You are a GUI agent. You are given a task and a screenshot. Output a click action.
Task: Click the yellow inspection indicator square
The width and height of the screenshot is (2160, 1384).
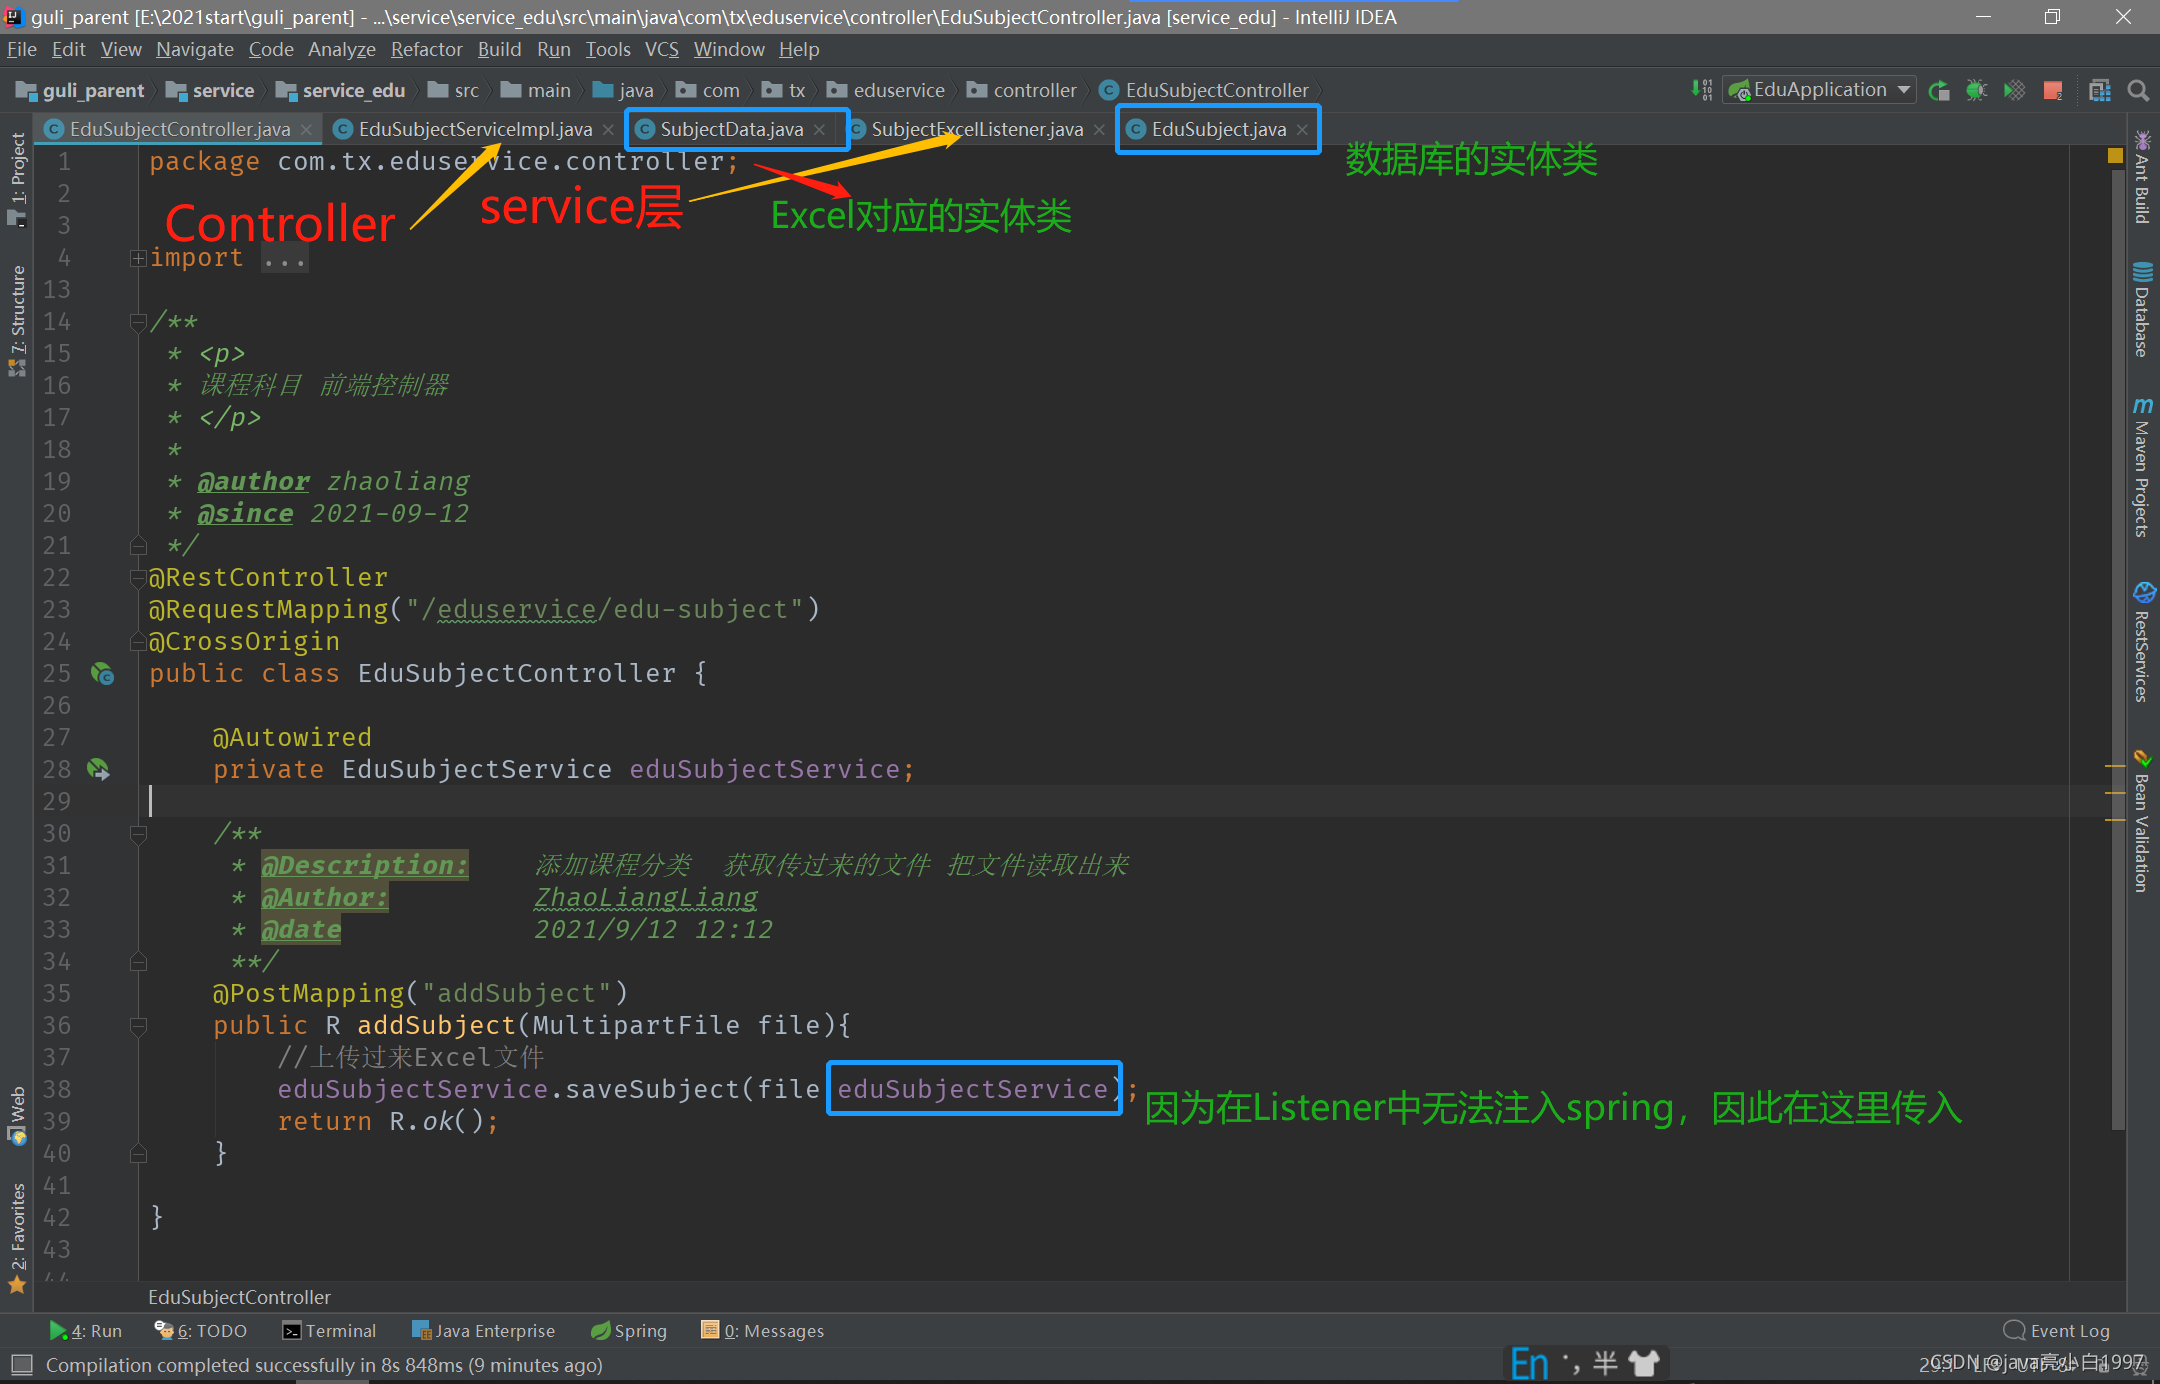pos(2115,156)
